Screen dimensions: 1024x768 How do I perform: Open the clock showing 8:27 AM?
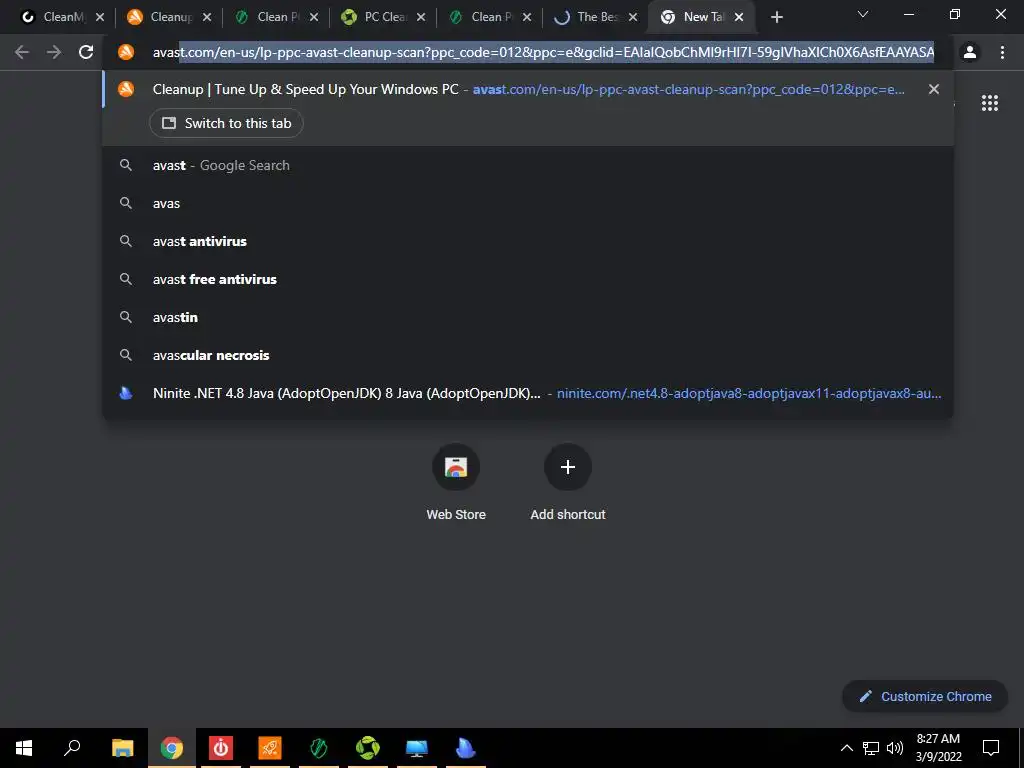(x=938, y=748)
